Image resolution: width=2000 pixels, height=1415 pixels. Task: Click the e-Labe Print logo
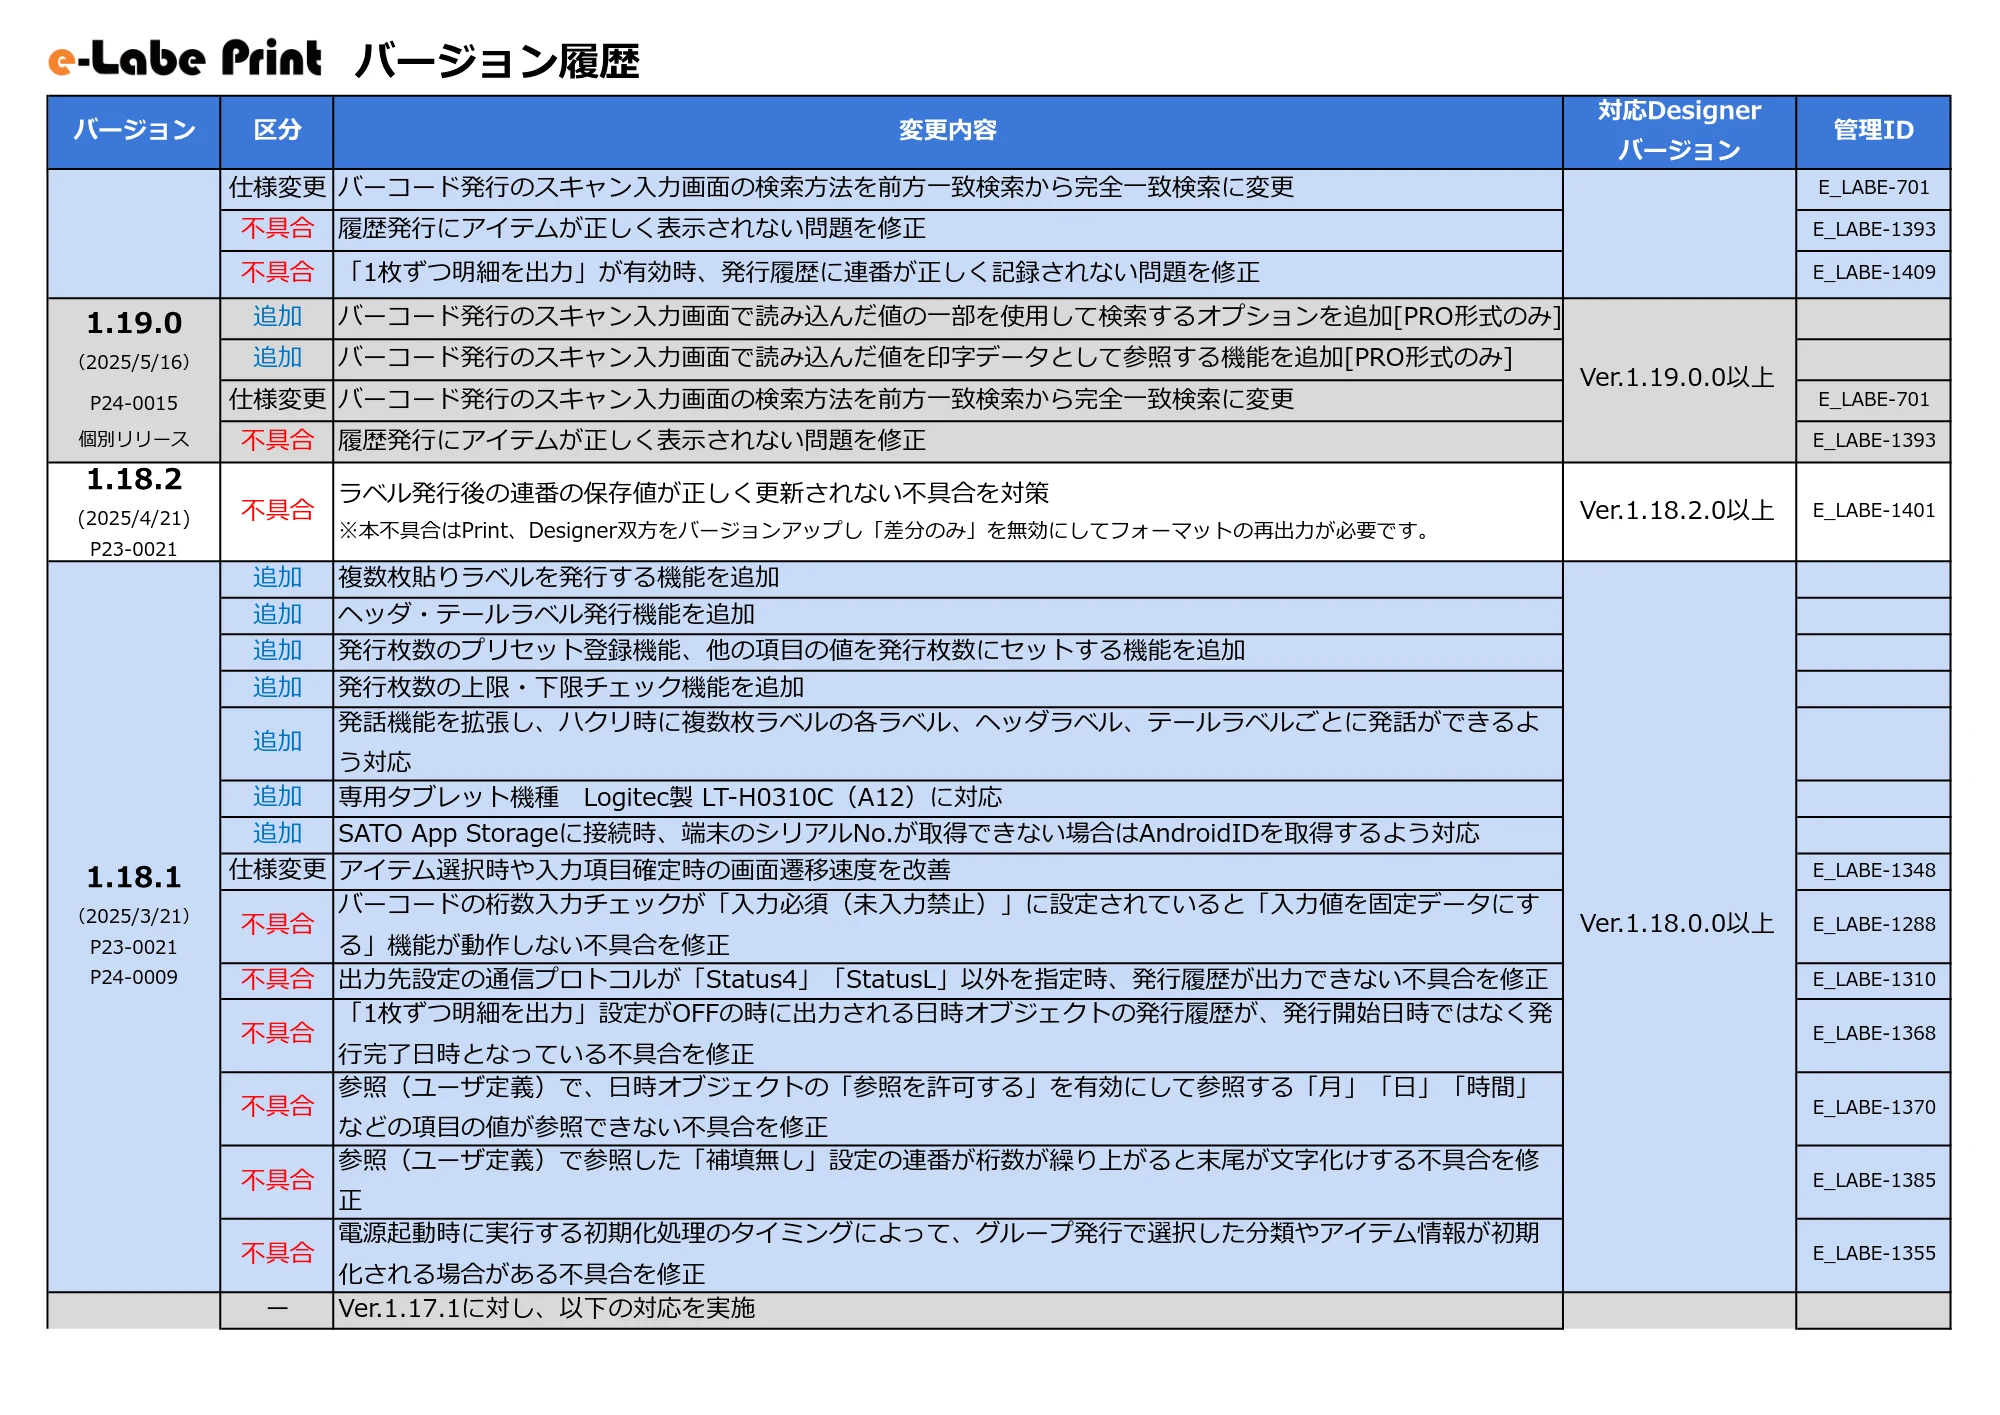pos(186,59)
